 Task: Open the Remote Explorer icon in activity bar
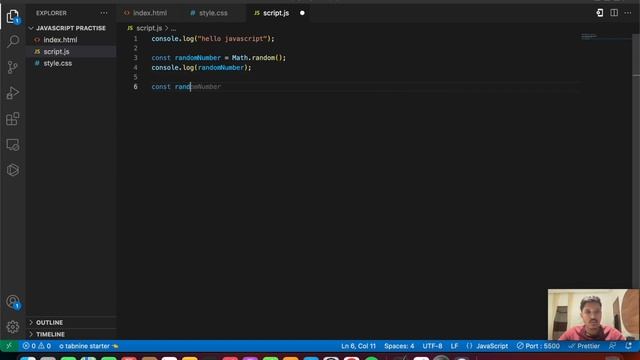click(x=13, y=144)
